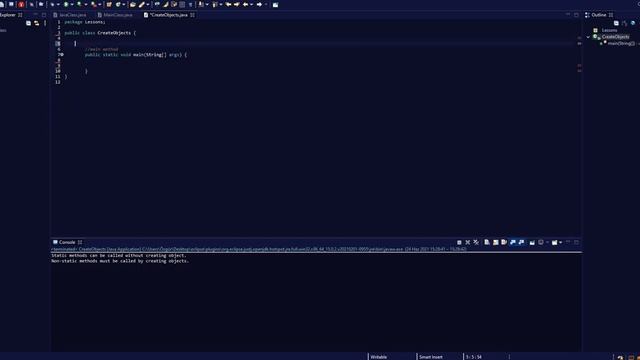Launch the Debug button in main toolbar
The image size is (640, 360).
(52, 4)
